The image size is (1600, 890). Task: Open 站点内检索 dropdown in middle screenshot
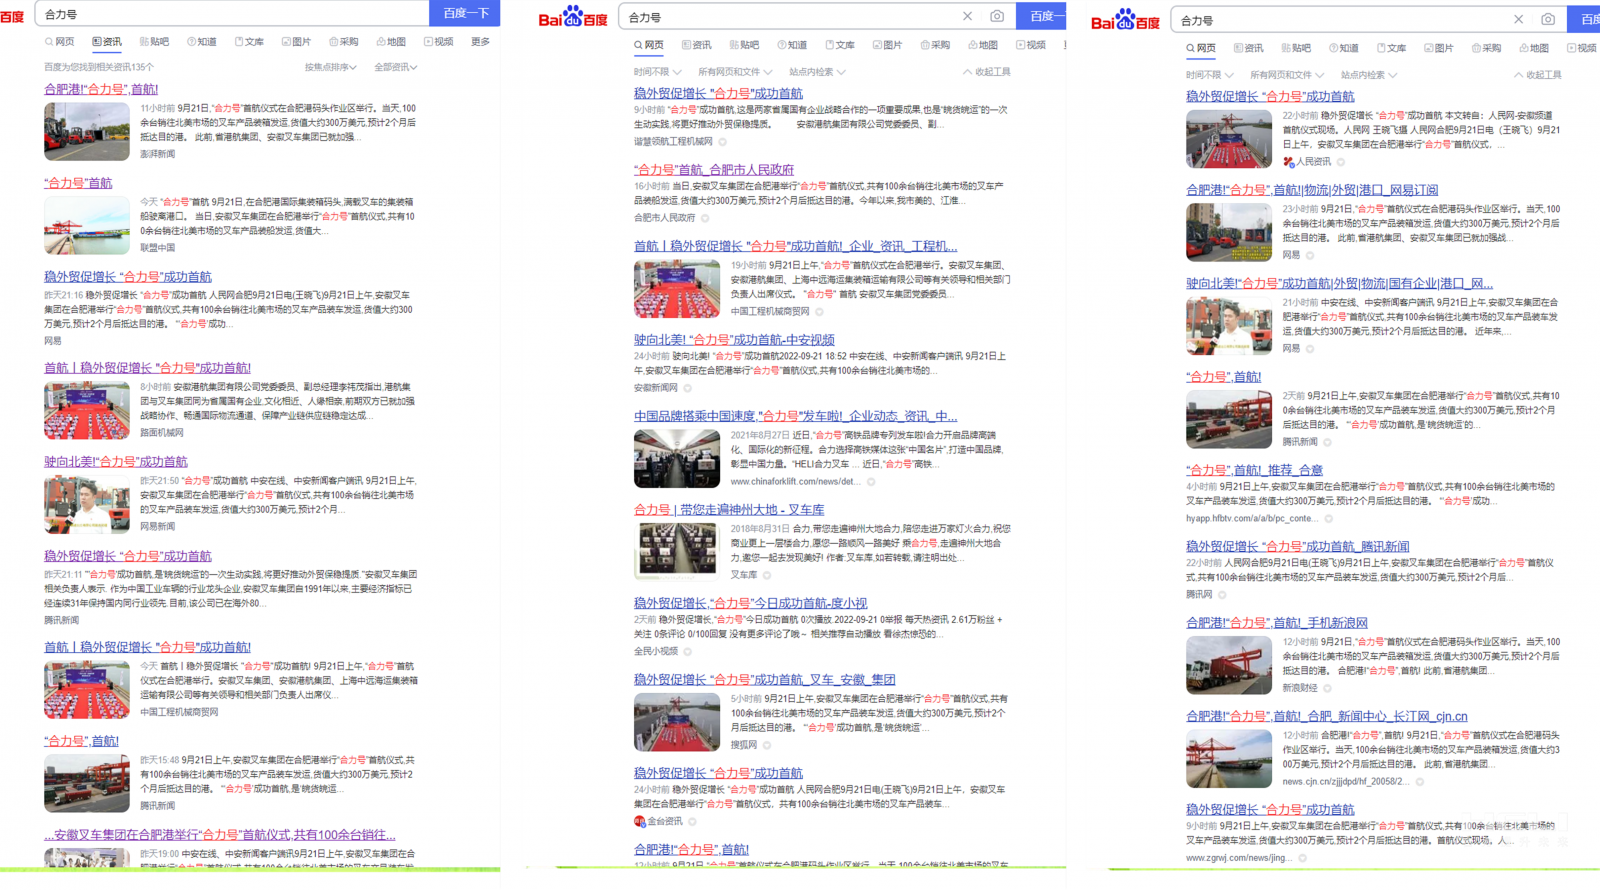click(x=817, y=72)
